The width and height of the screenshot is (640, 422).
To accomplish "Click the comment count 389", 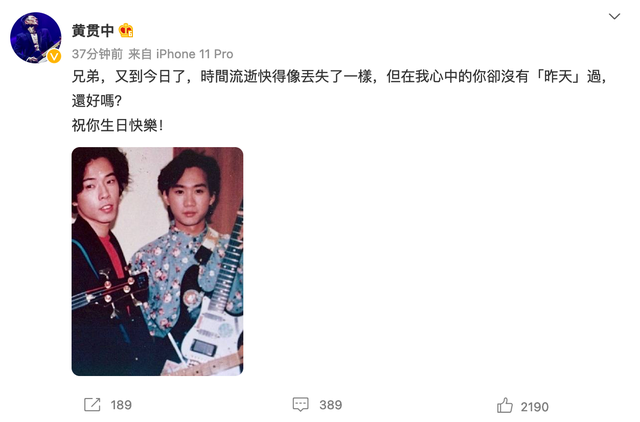I will coord(331,405).
